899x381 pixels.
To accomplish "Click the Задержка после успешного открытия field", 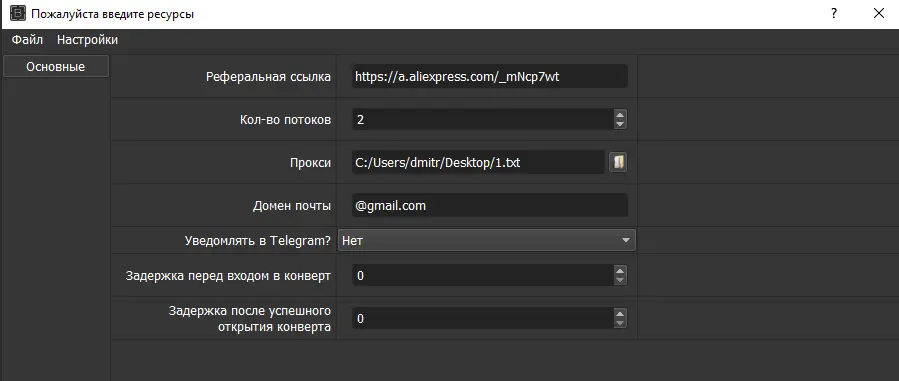I will coord(482,319).
